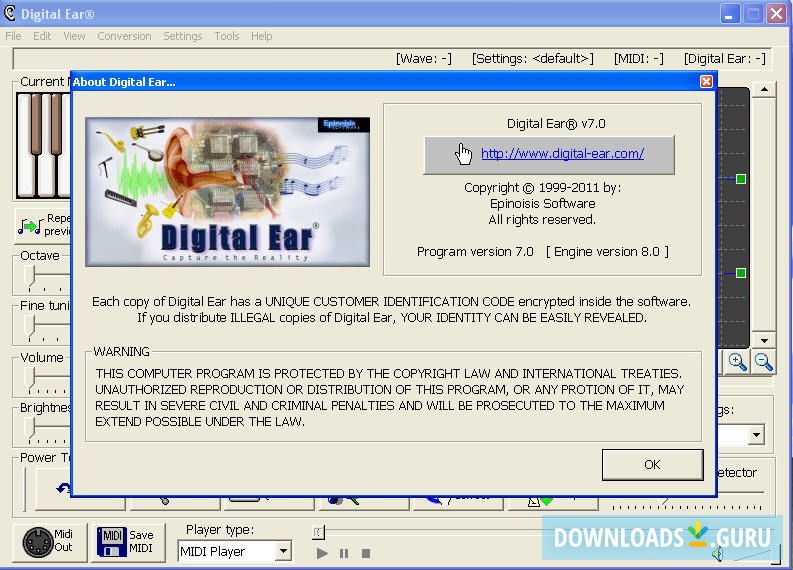The width and height of the screenshot is (793, 570).
Task: Click the 'Program version 7.0' text
Action: click(475, 251)
